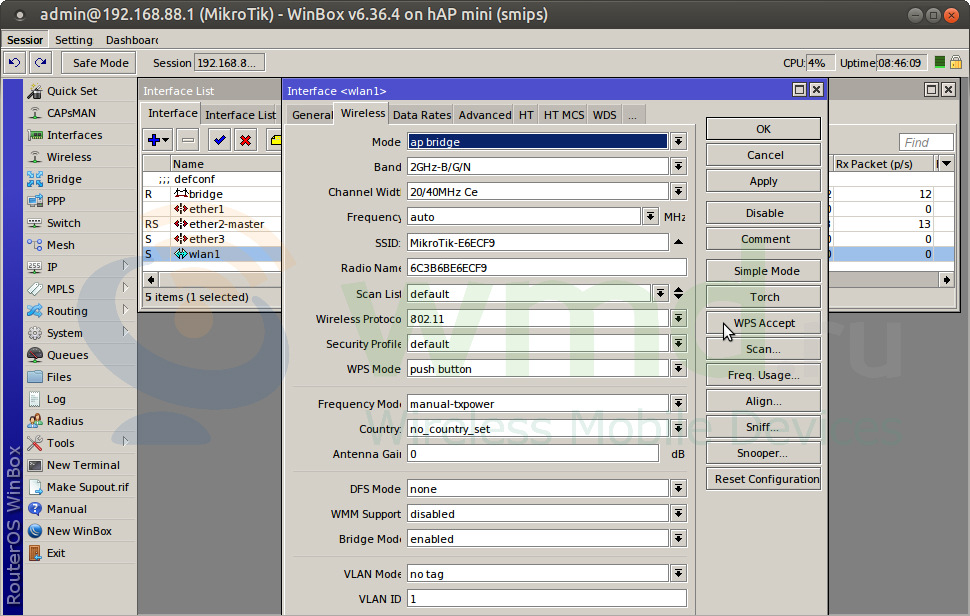
Task: Click the padlock icon in status bar
Action: pyautogui.click(x=956, y=62)
